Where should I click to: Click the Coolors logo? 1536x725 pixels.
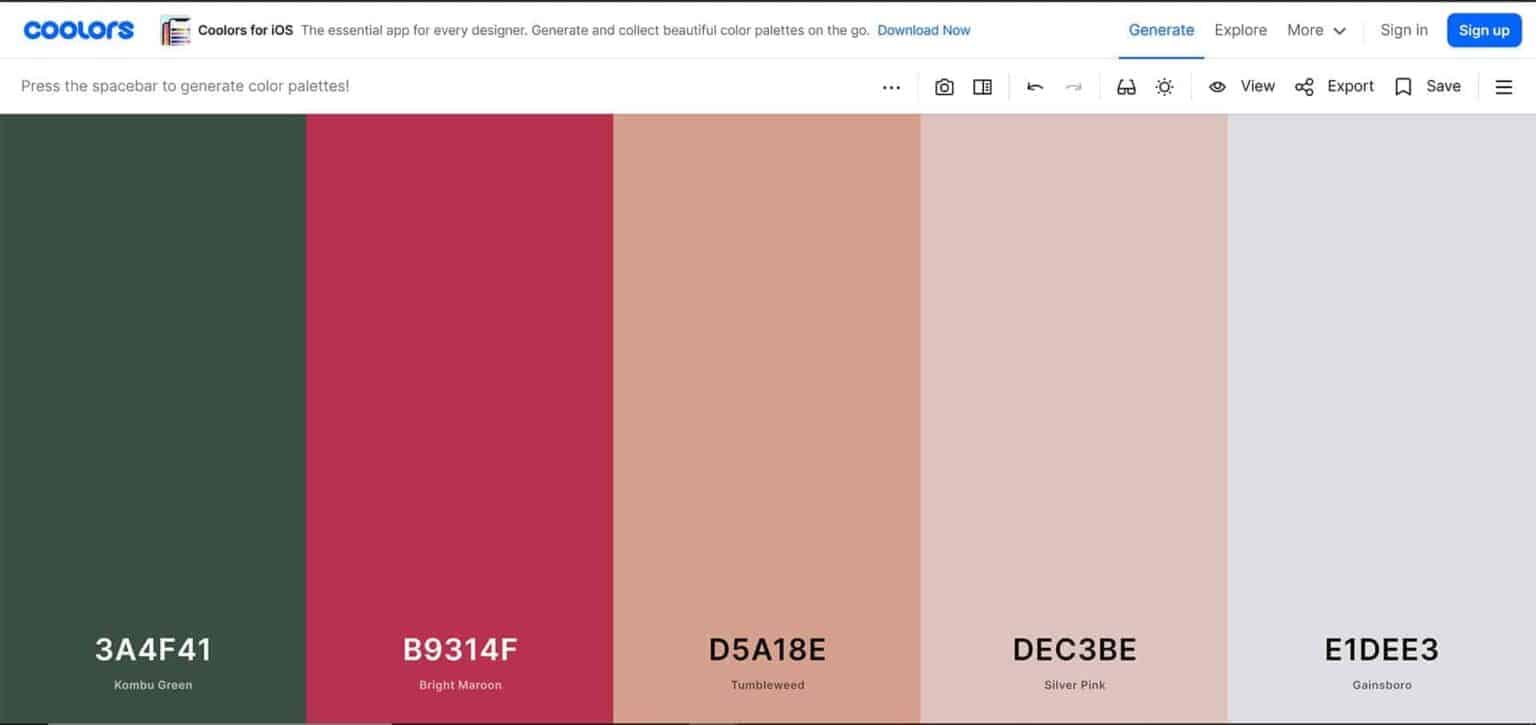[78, 29]
